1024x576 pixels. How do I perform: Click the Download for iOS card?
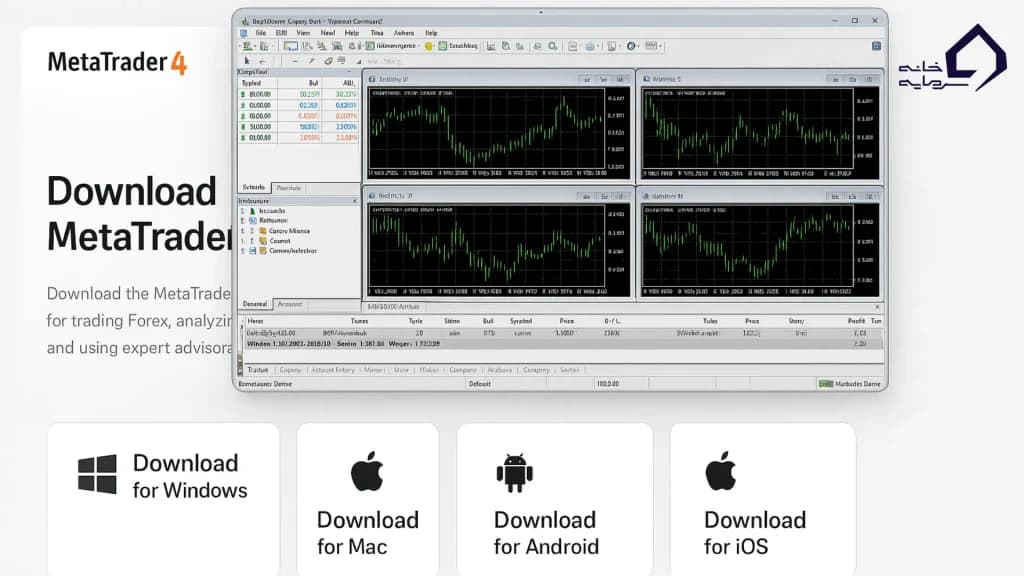763,499
